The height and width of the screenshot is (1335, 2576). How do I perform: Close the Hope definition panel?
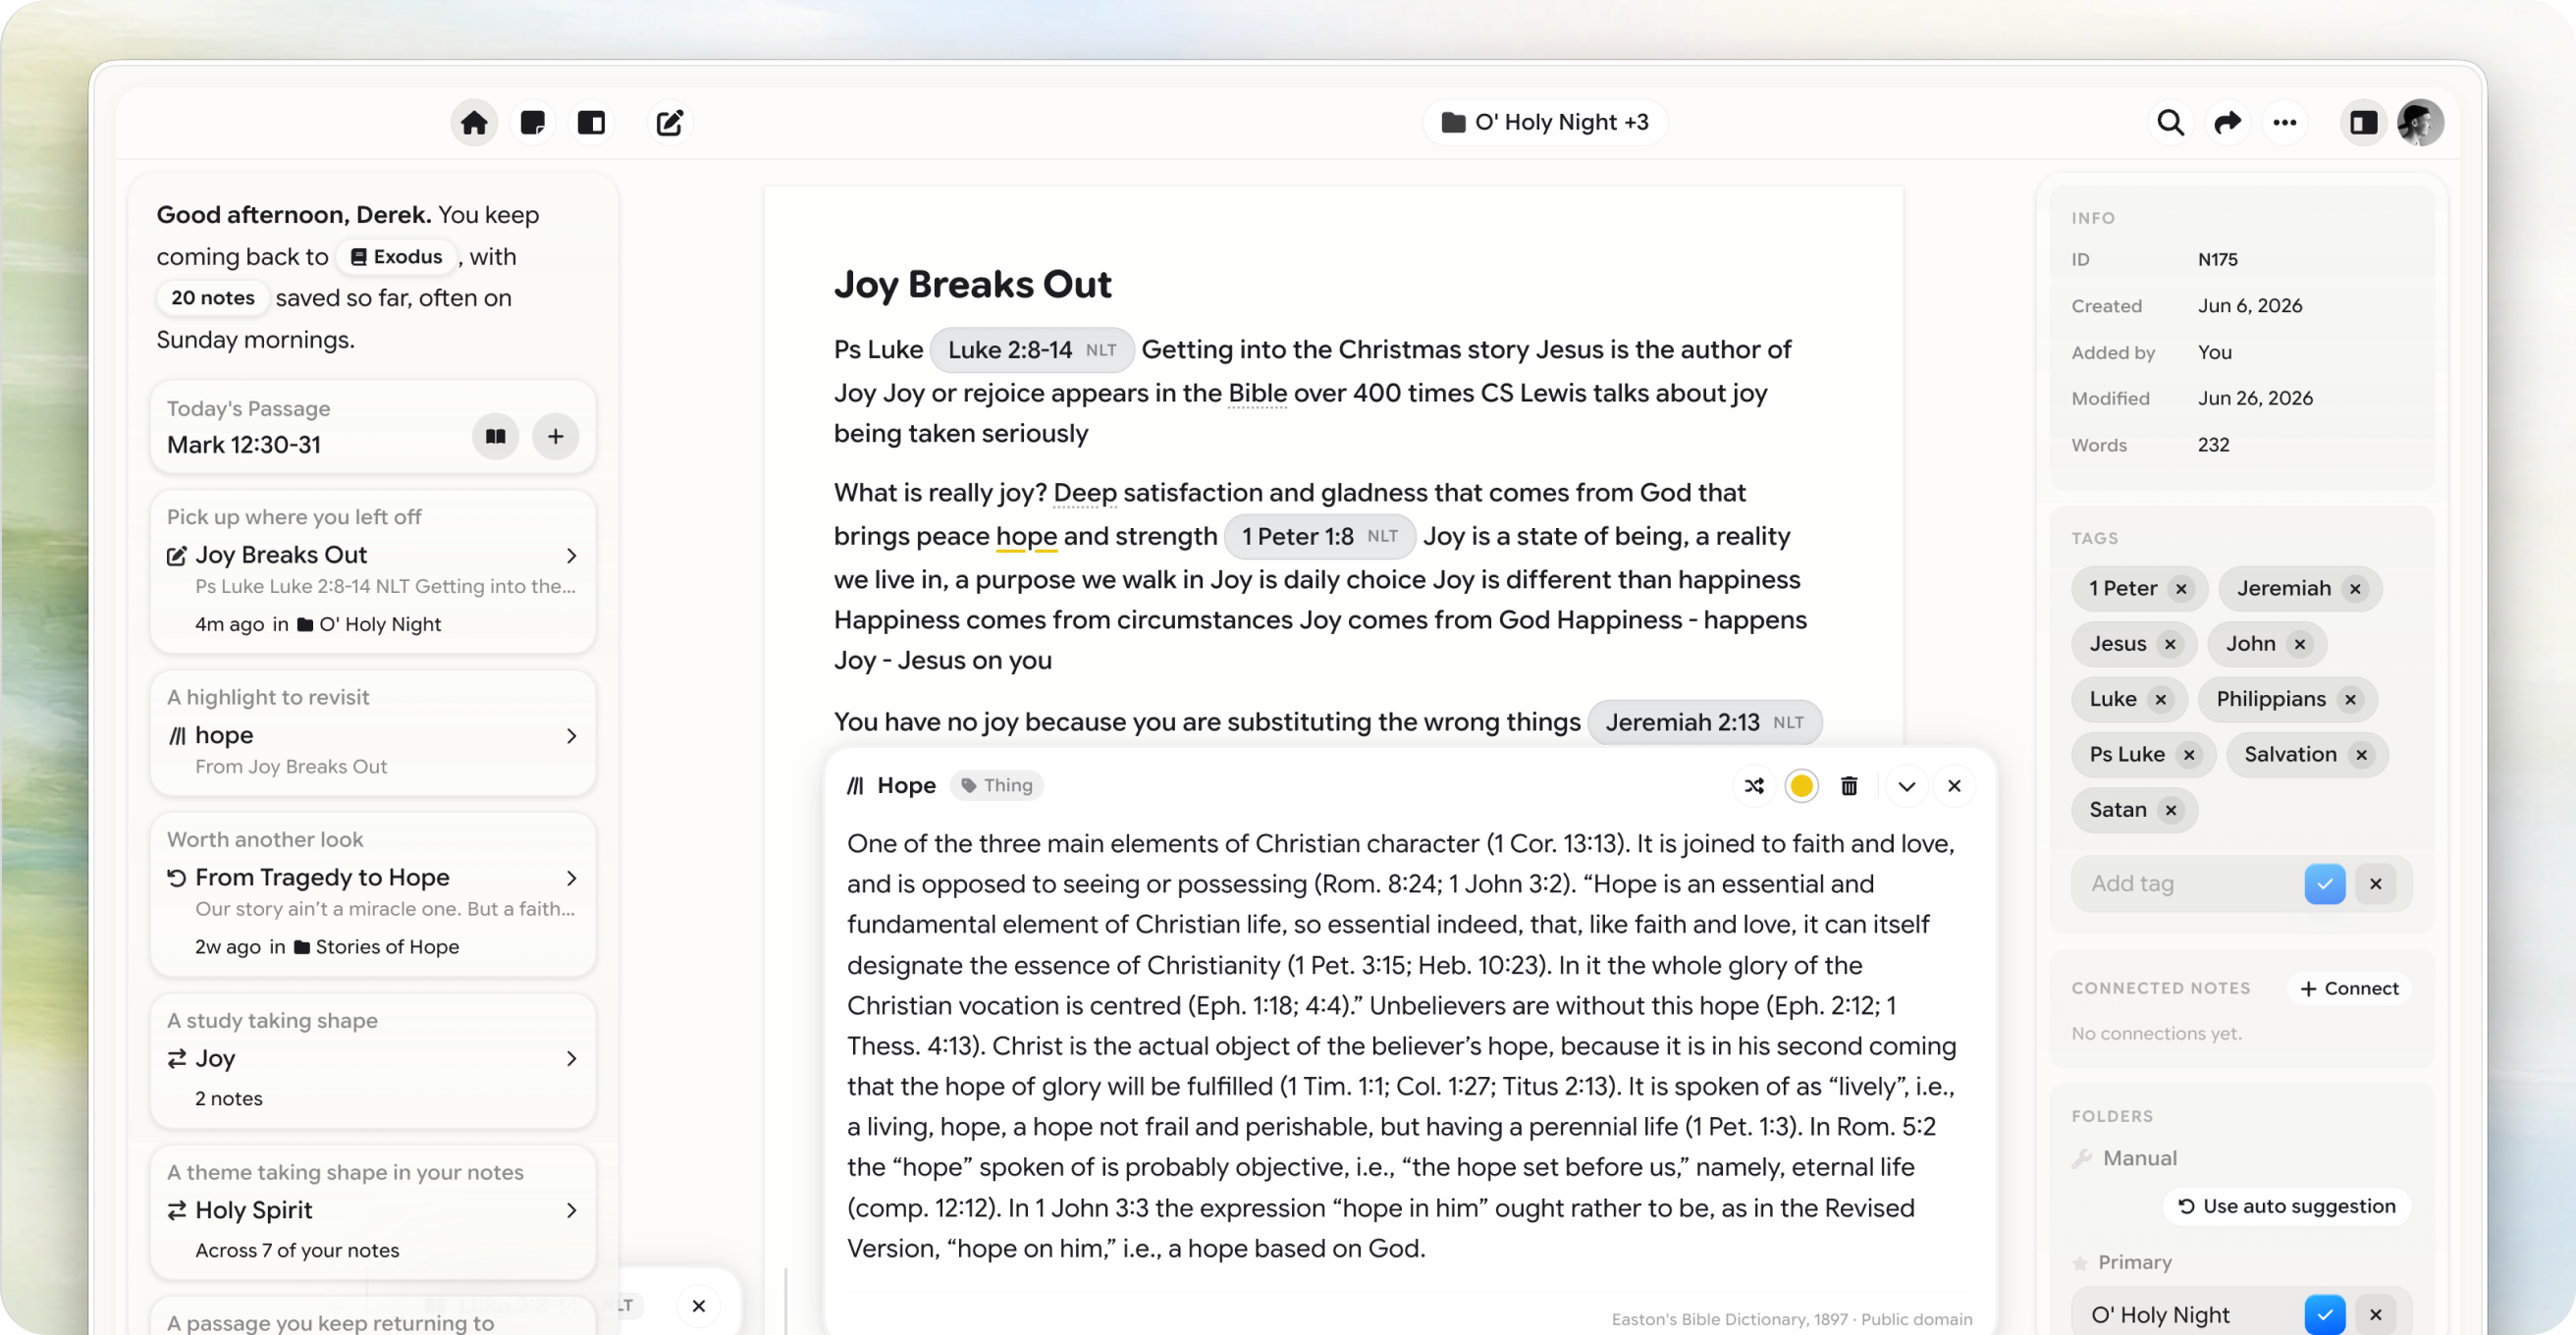tap(1954, 786)
